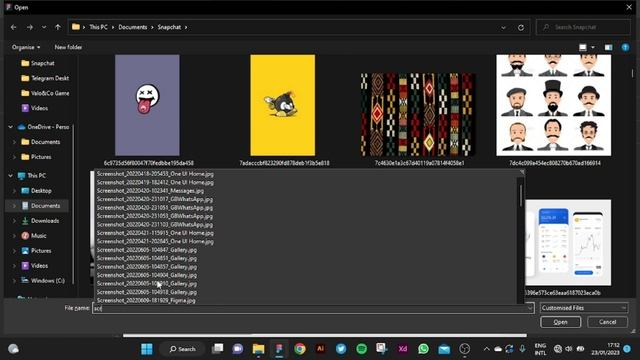
Task: Toggle the preview pane icon
Action: click(x=608, y=47)
